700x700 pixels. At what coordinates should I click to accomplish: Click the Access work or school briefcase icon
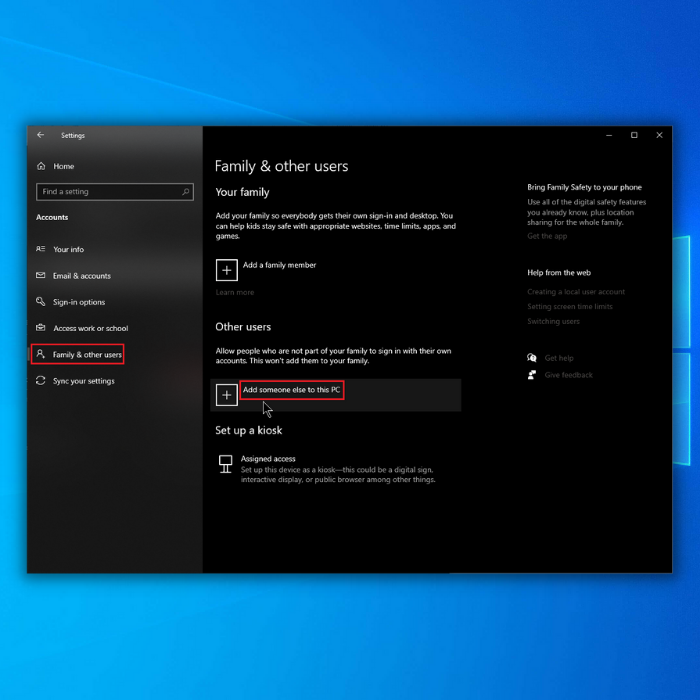point(41,328)
